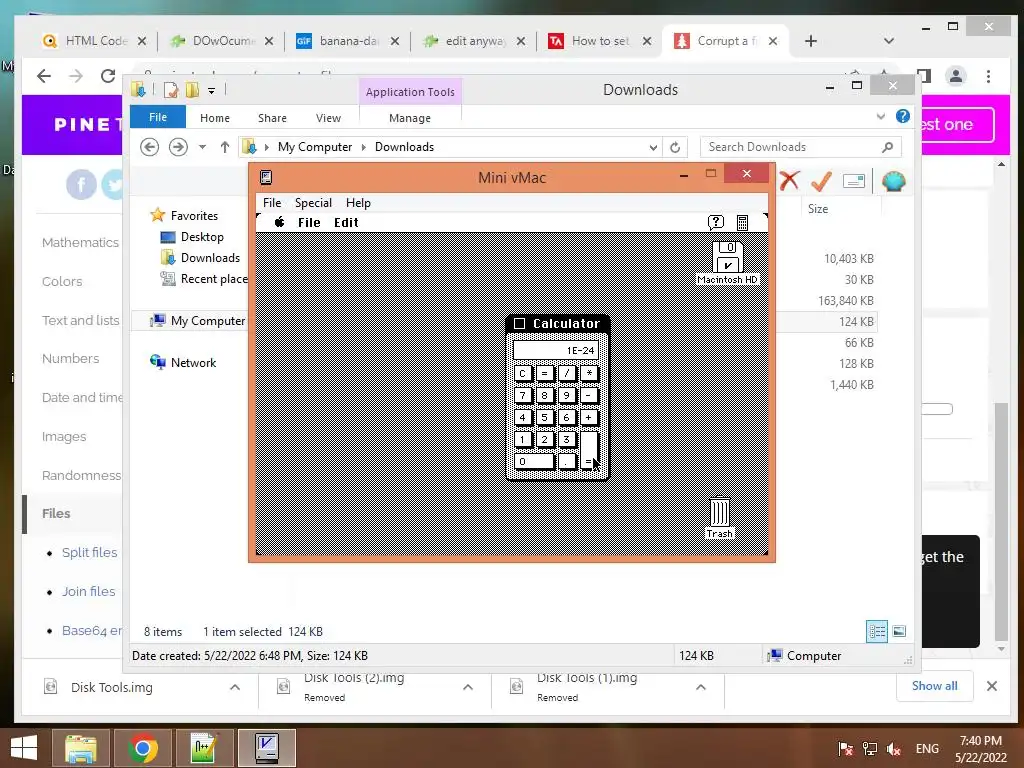Switch to large icons view in Explorer
1024x768 pixels.
(899, 631)
